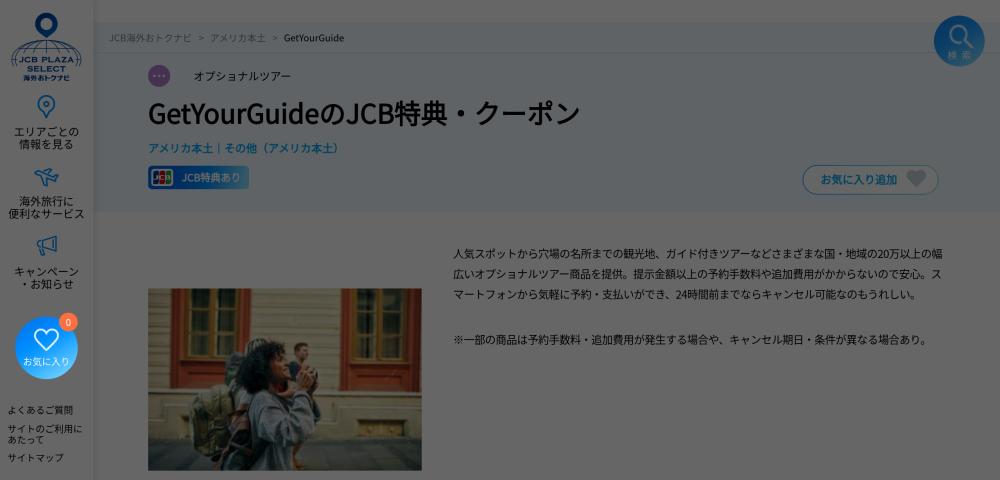Click the JCB card logo in badge
The image size is (1000, 480).
pos(162,177)
